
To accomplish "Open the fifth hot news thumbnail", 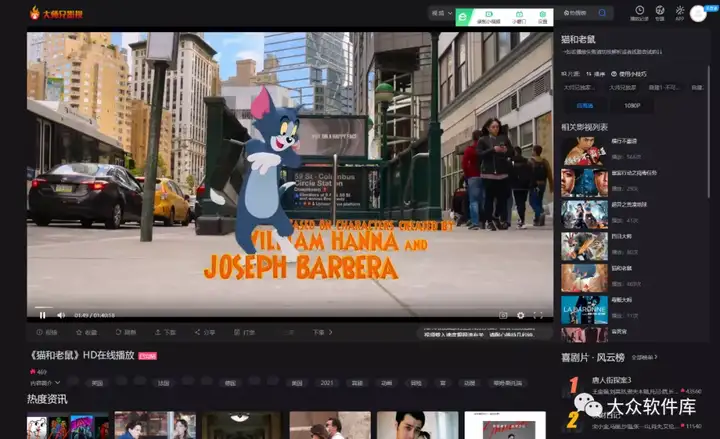I will tap(417, 425).
